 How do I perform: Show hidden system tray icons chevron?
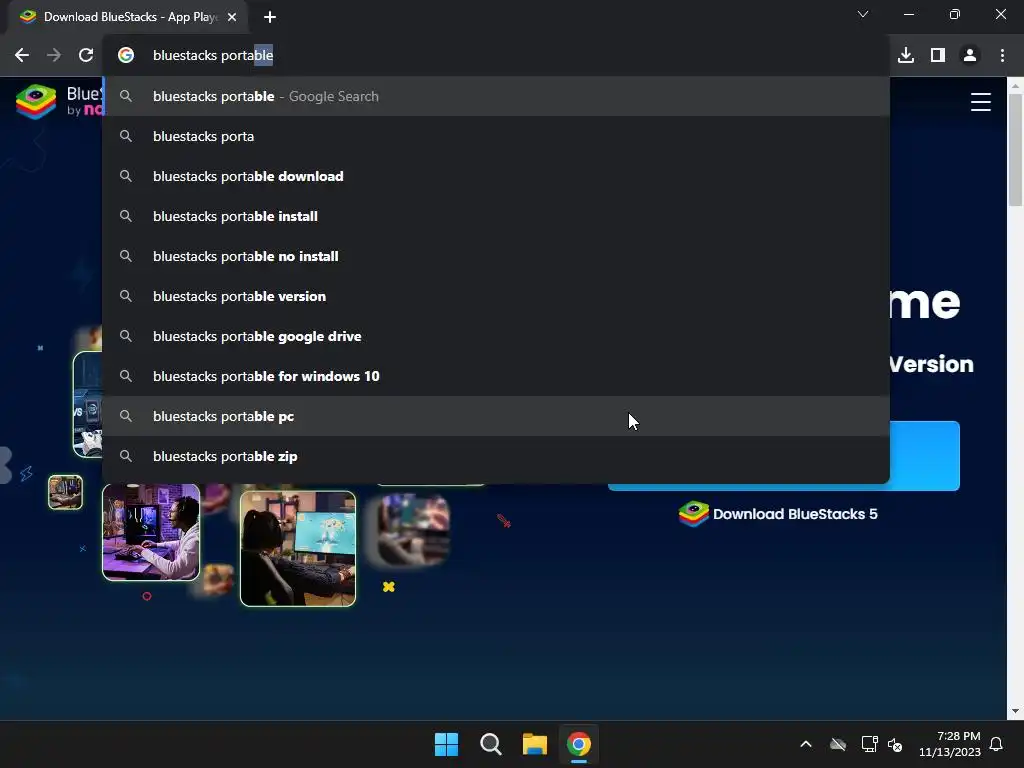pos(806,744)
